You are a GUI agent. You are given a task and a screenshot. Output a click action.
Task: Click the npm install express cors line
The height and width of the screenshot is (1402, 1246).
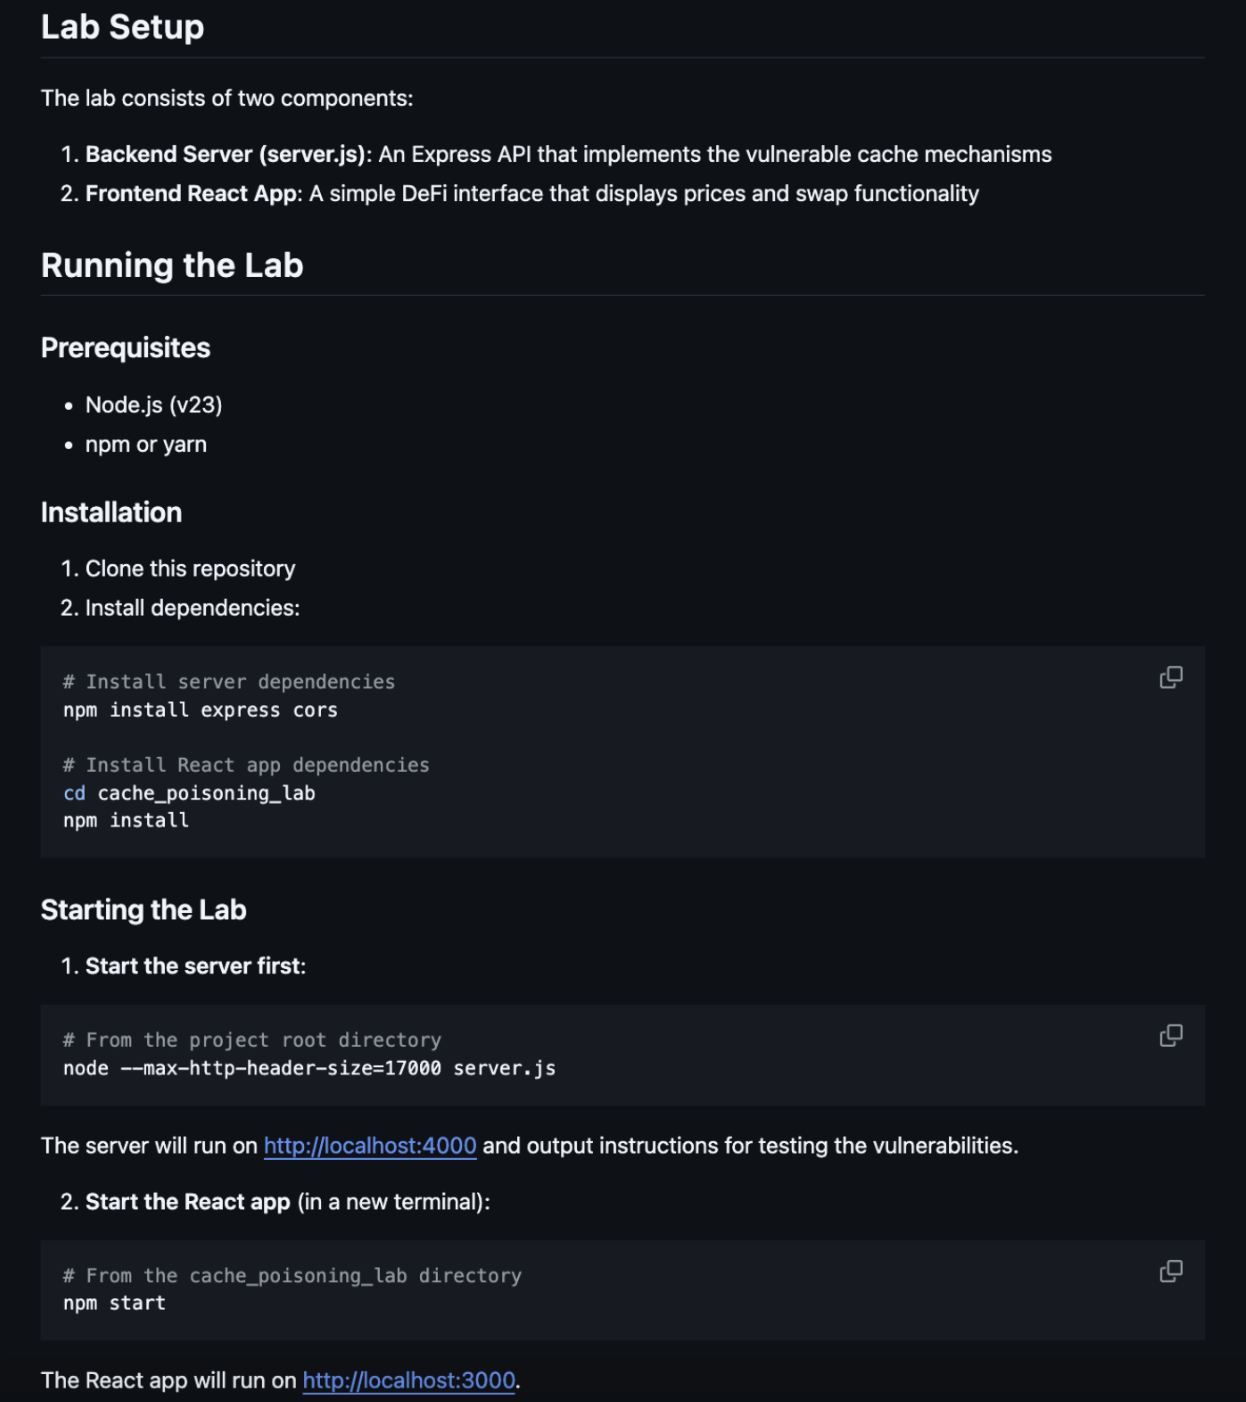(200, 710)
